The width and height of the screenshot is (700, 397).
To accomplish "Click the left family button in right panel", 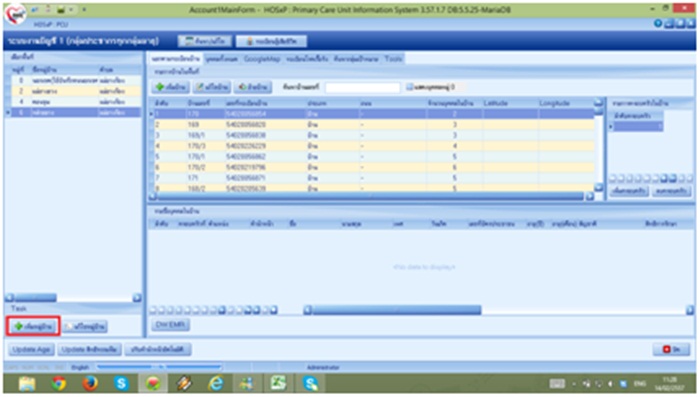I will pyautogui.click(x=629, y=191).
